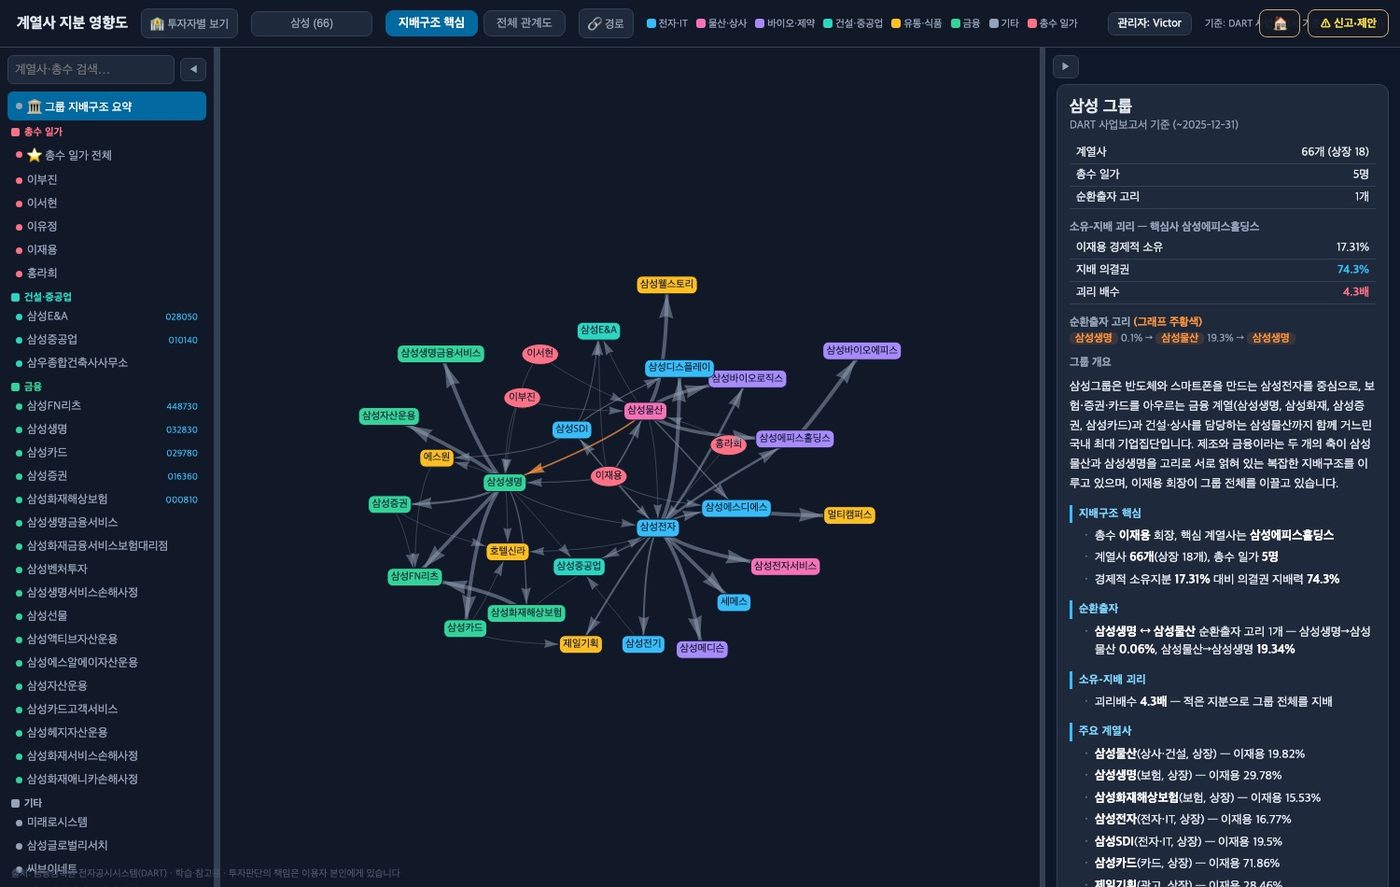1400x887 pixels.
Task: Open 삼성선물 in the sidebar
Action: point(108,616)
